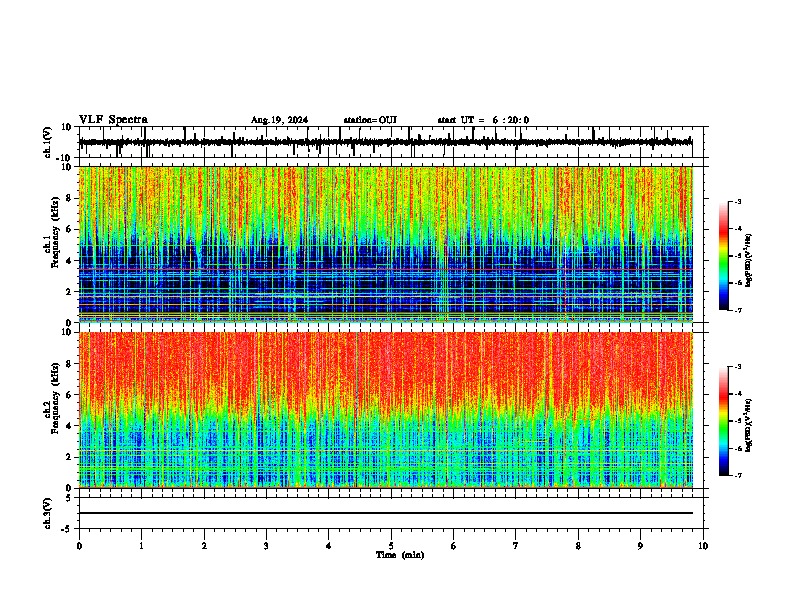Click inside the ch.1 spectrogram panel
792x612 pixels.
tap(385, 244)
